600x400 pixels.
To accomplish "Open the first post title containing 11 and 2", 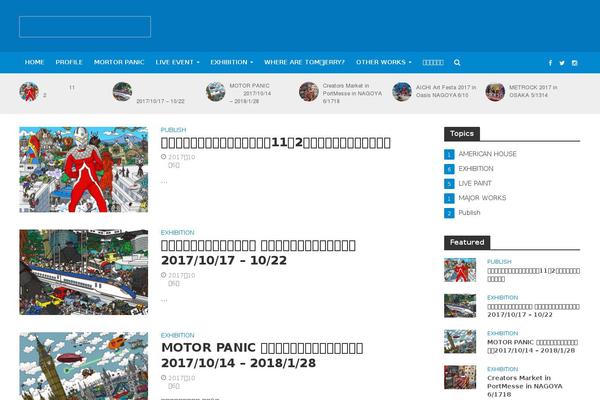I will click(x=276, y=143).
